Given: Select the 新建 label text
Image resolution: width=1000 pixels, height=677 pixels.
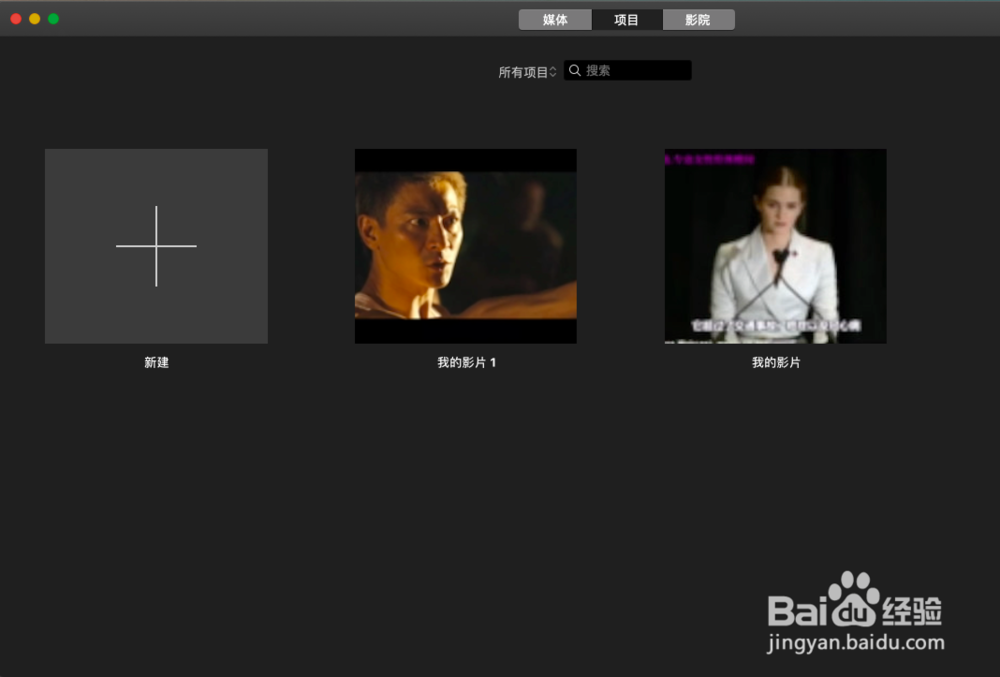Looking at the screenshot, I should (x=156, y=363).
